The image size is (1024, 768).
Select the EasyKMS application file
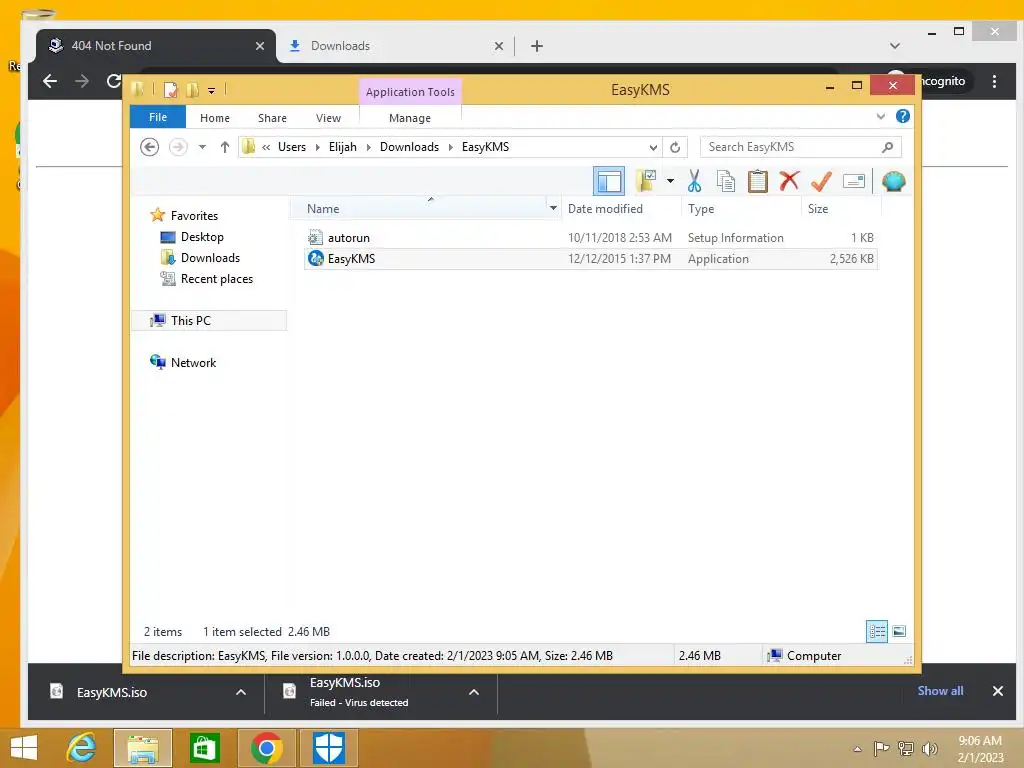click(590, 259)
